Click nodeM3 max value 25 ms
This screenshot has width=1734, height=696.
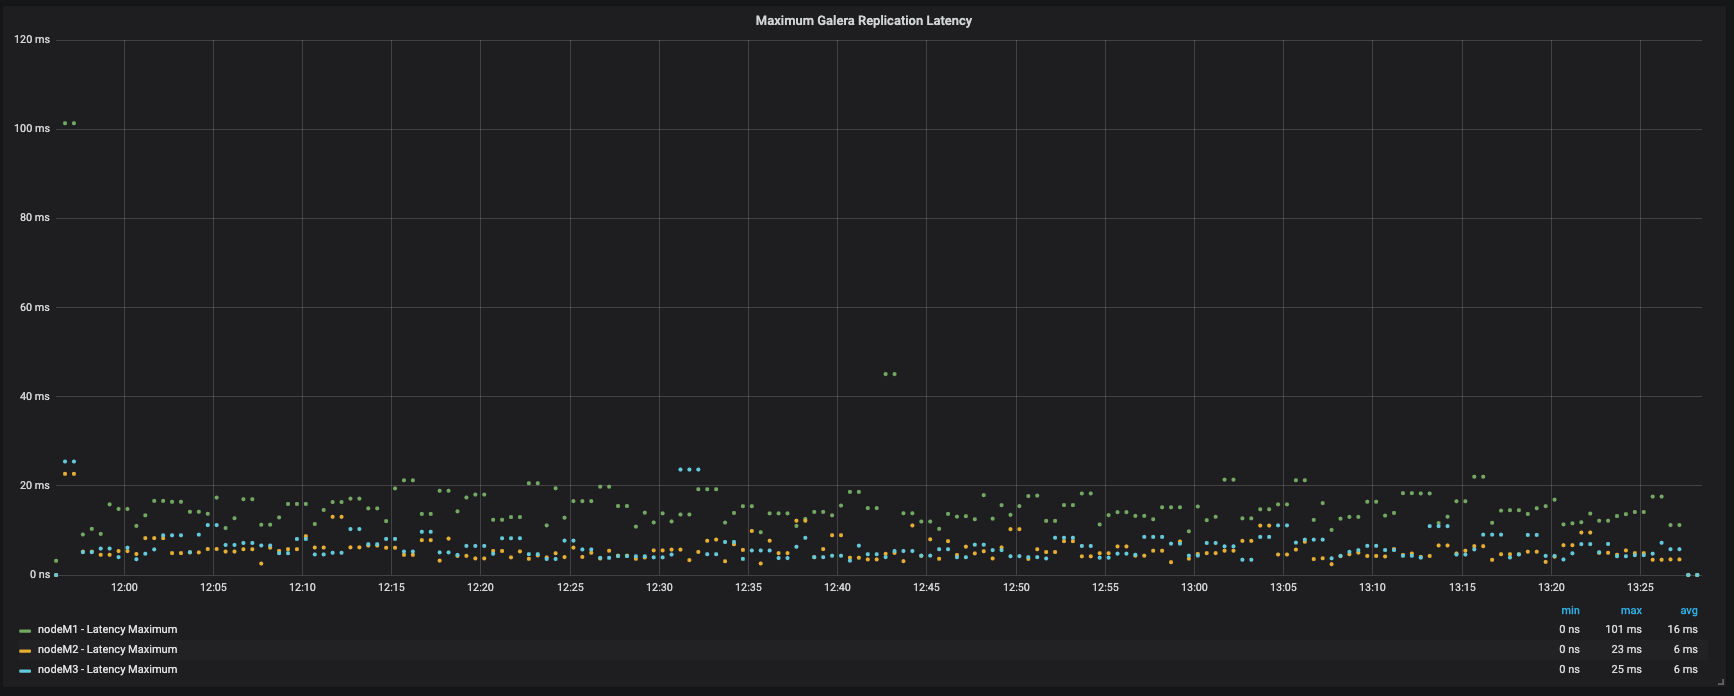click(1626, 670)
